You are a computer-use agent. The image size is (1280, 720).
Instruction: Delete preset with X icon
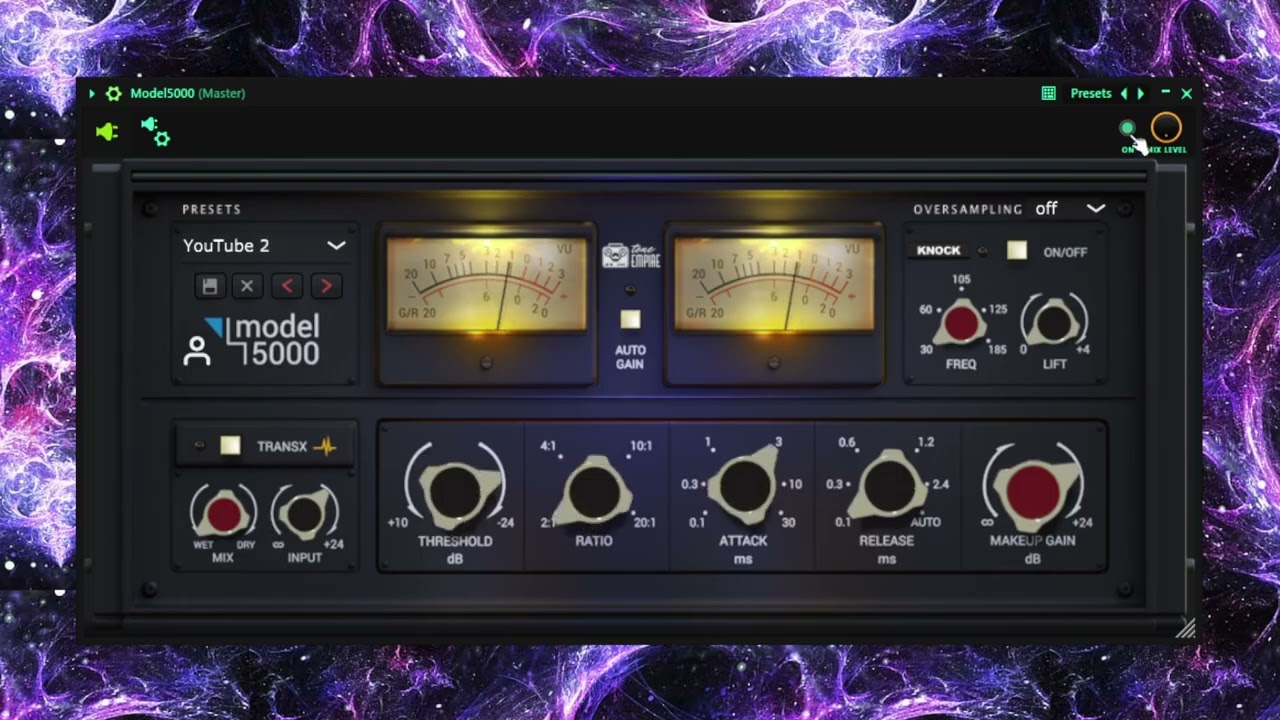click(247, 286)
